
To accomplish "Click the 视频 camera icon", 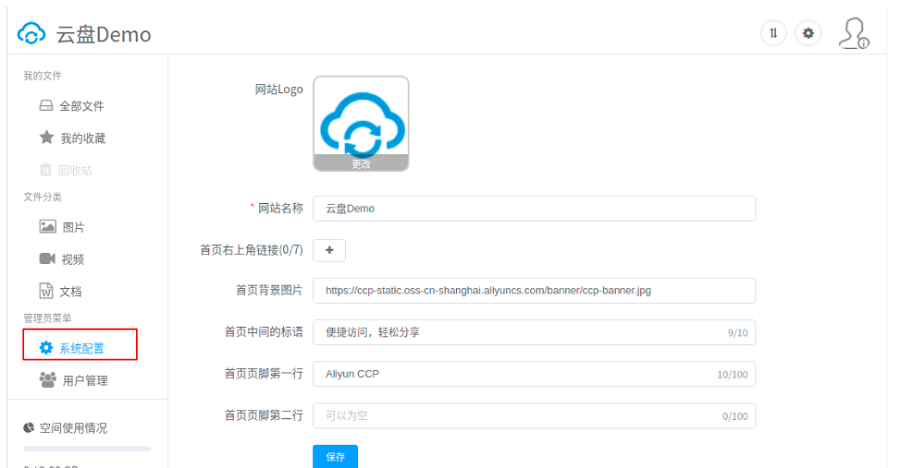I will tap(46, 259).
